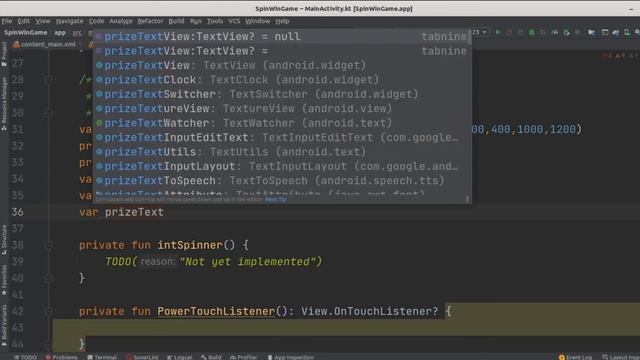The image size is (640, 360).
Task: Choose the prizeTextUtils completion item
Action: coord(281,152)
